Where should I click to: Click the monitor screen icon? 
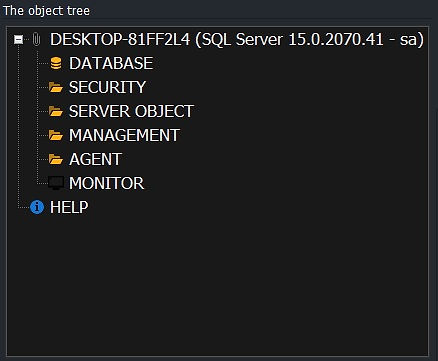(x=56, y=183)
